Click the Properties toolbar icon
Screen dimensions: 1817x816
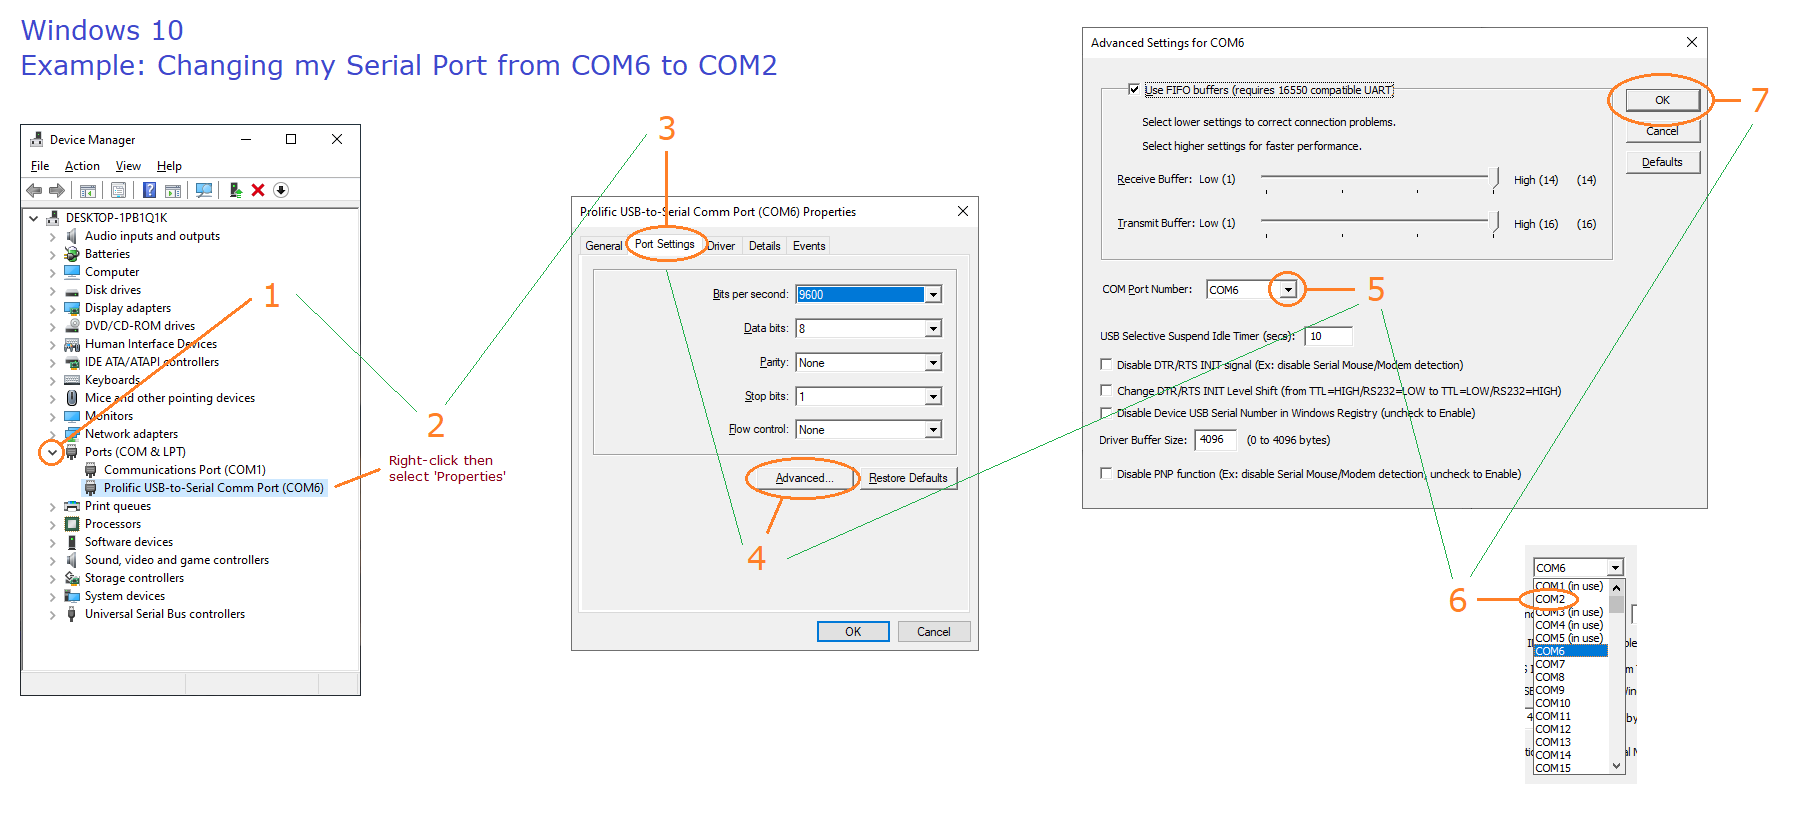pos(119,190)
